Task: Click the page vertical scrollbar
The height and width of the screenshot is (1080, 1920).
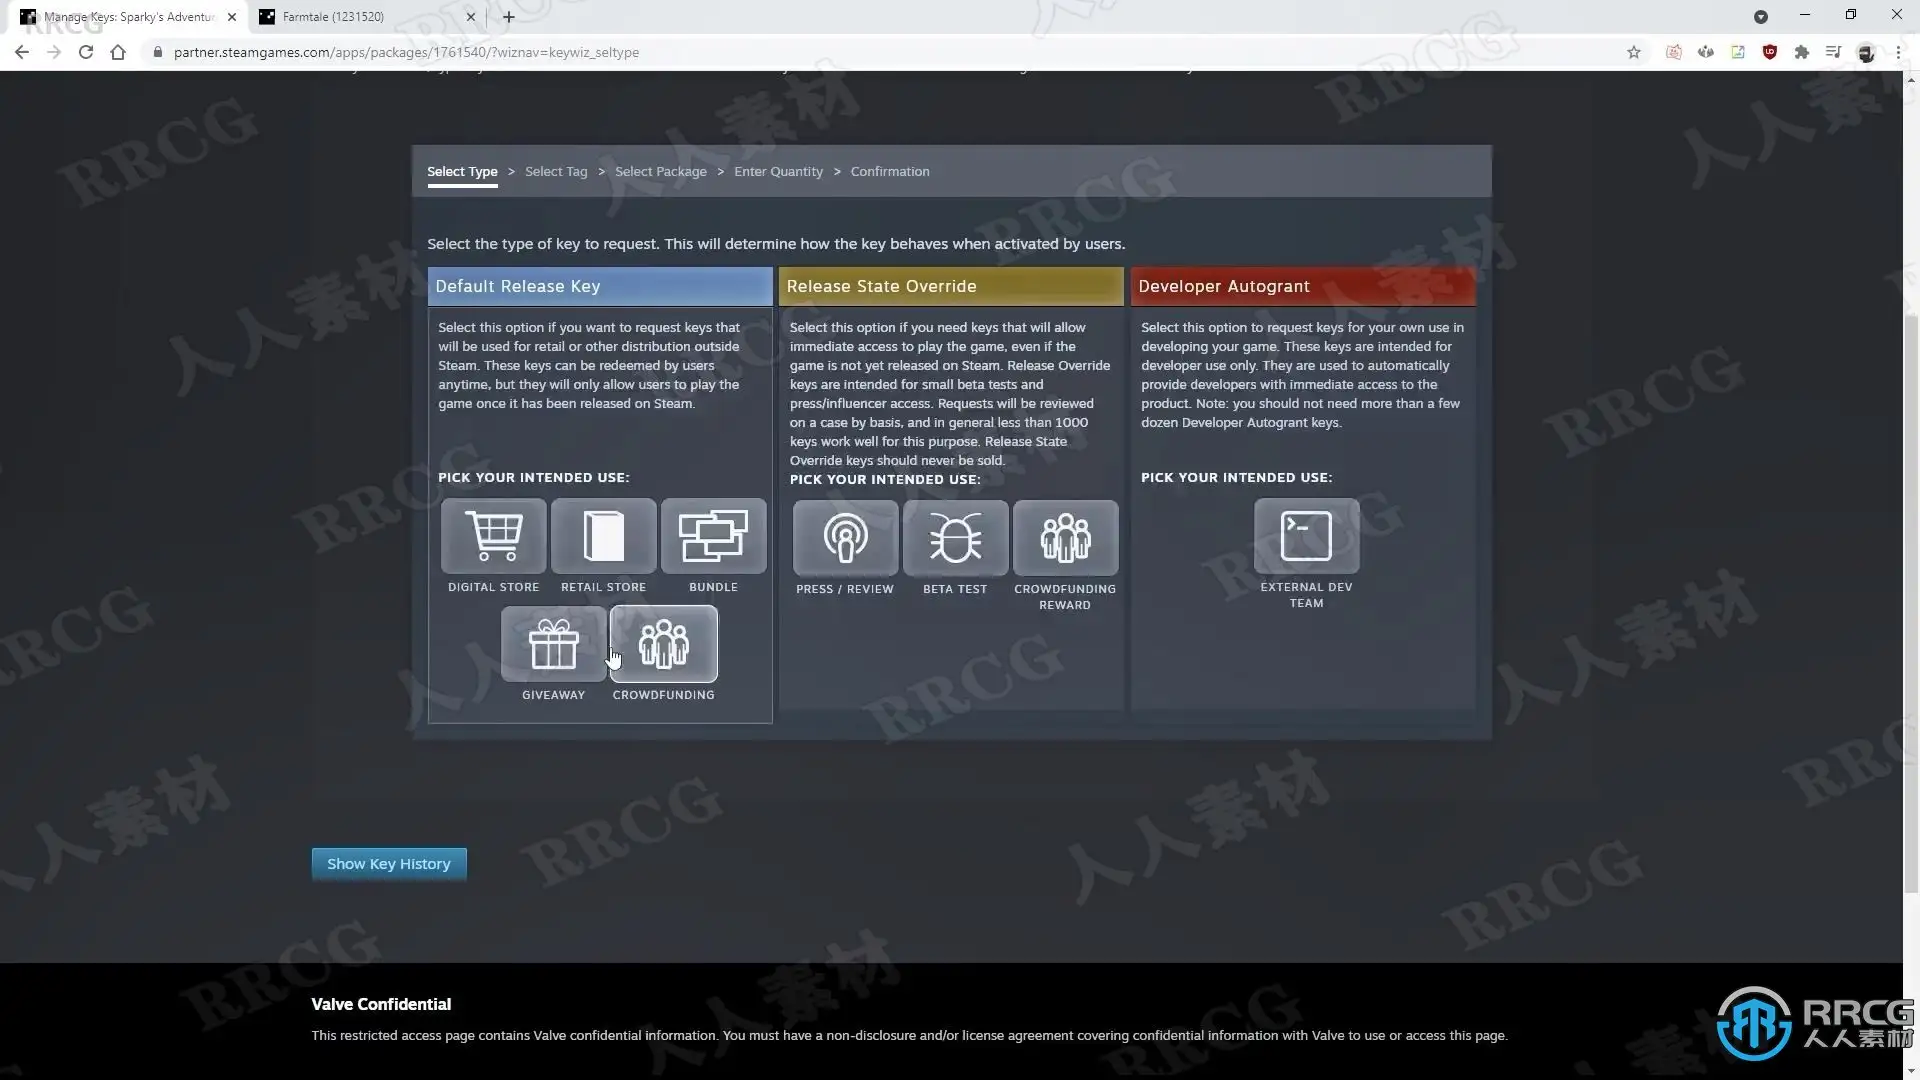Action: [x=1911, y=600]
